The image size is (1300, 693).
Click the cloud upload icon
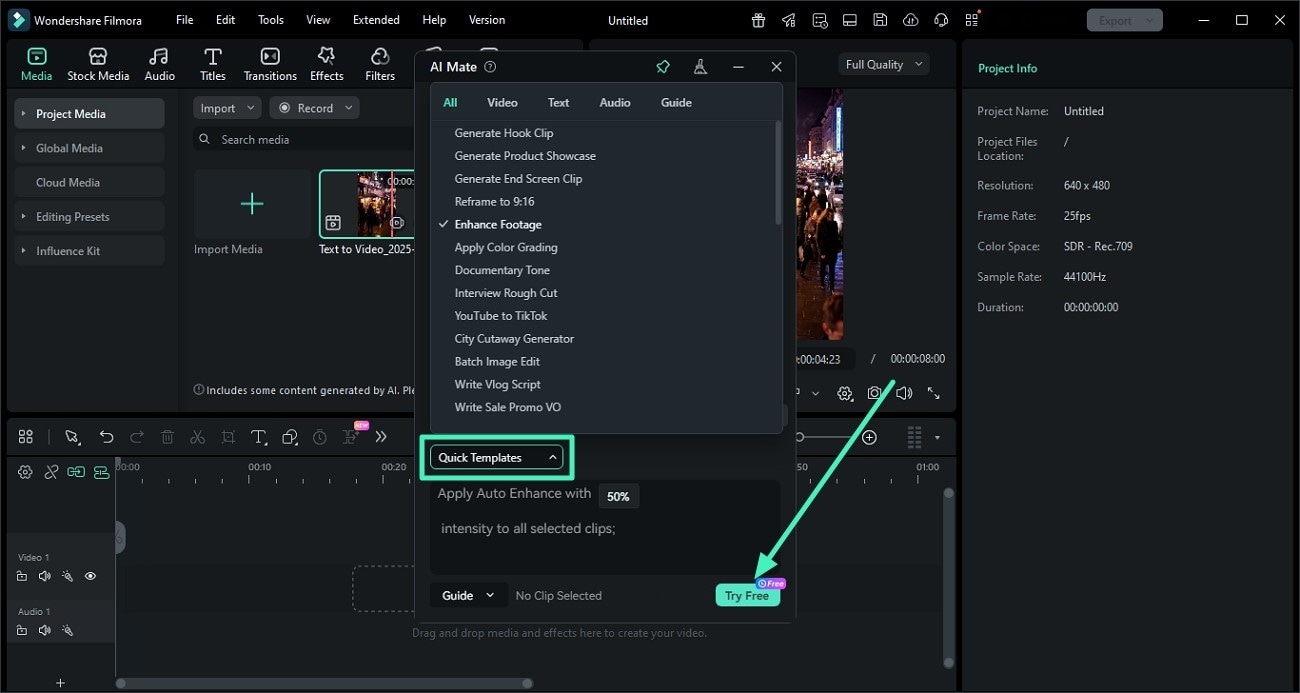pyautogui.click(x=910, y=20)
